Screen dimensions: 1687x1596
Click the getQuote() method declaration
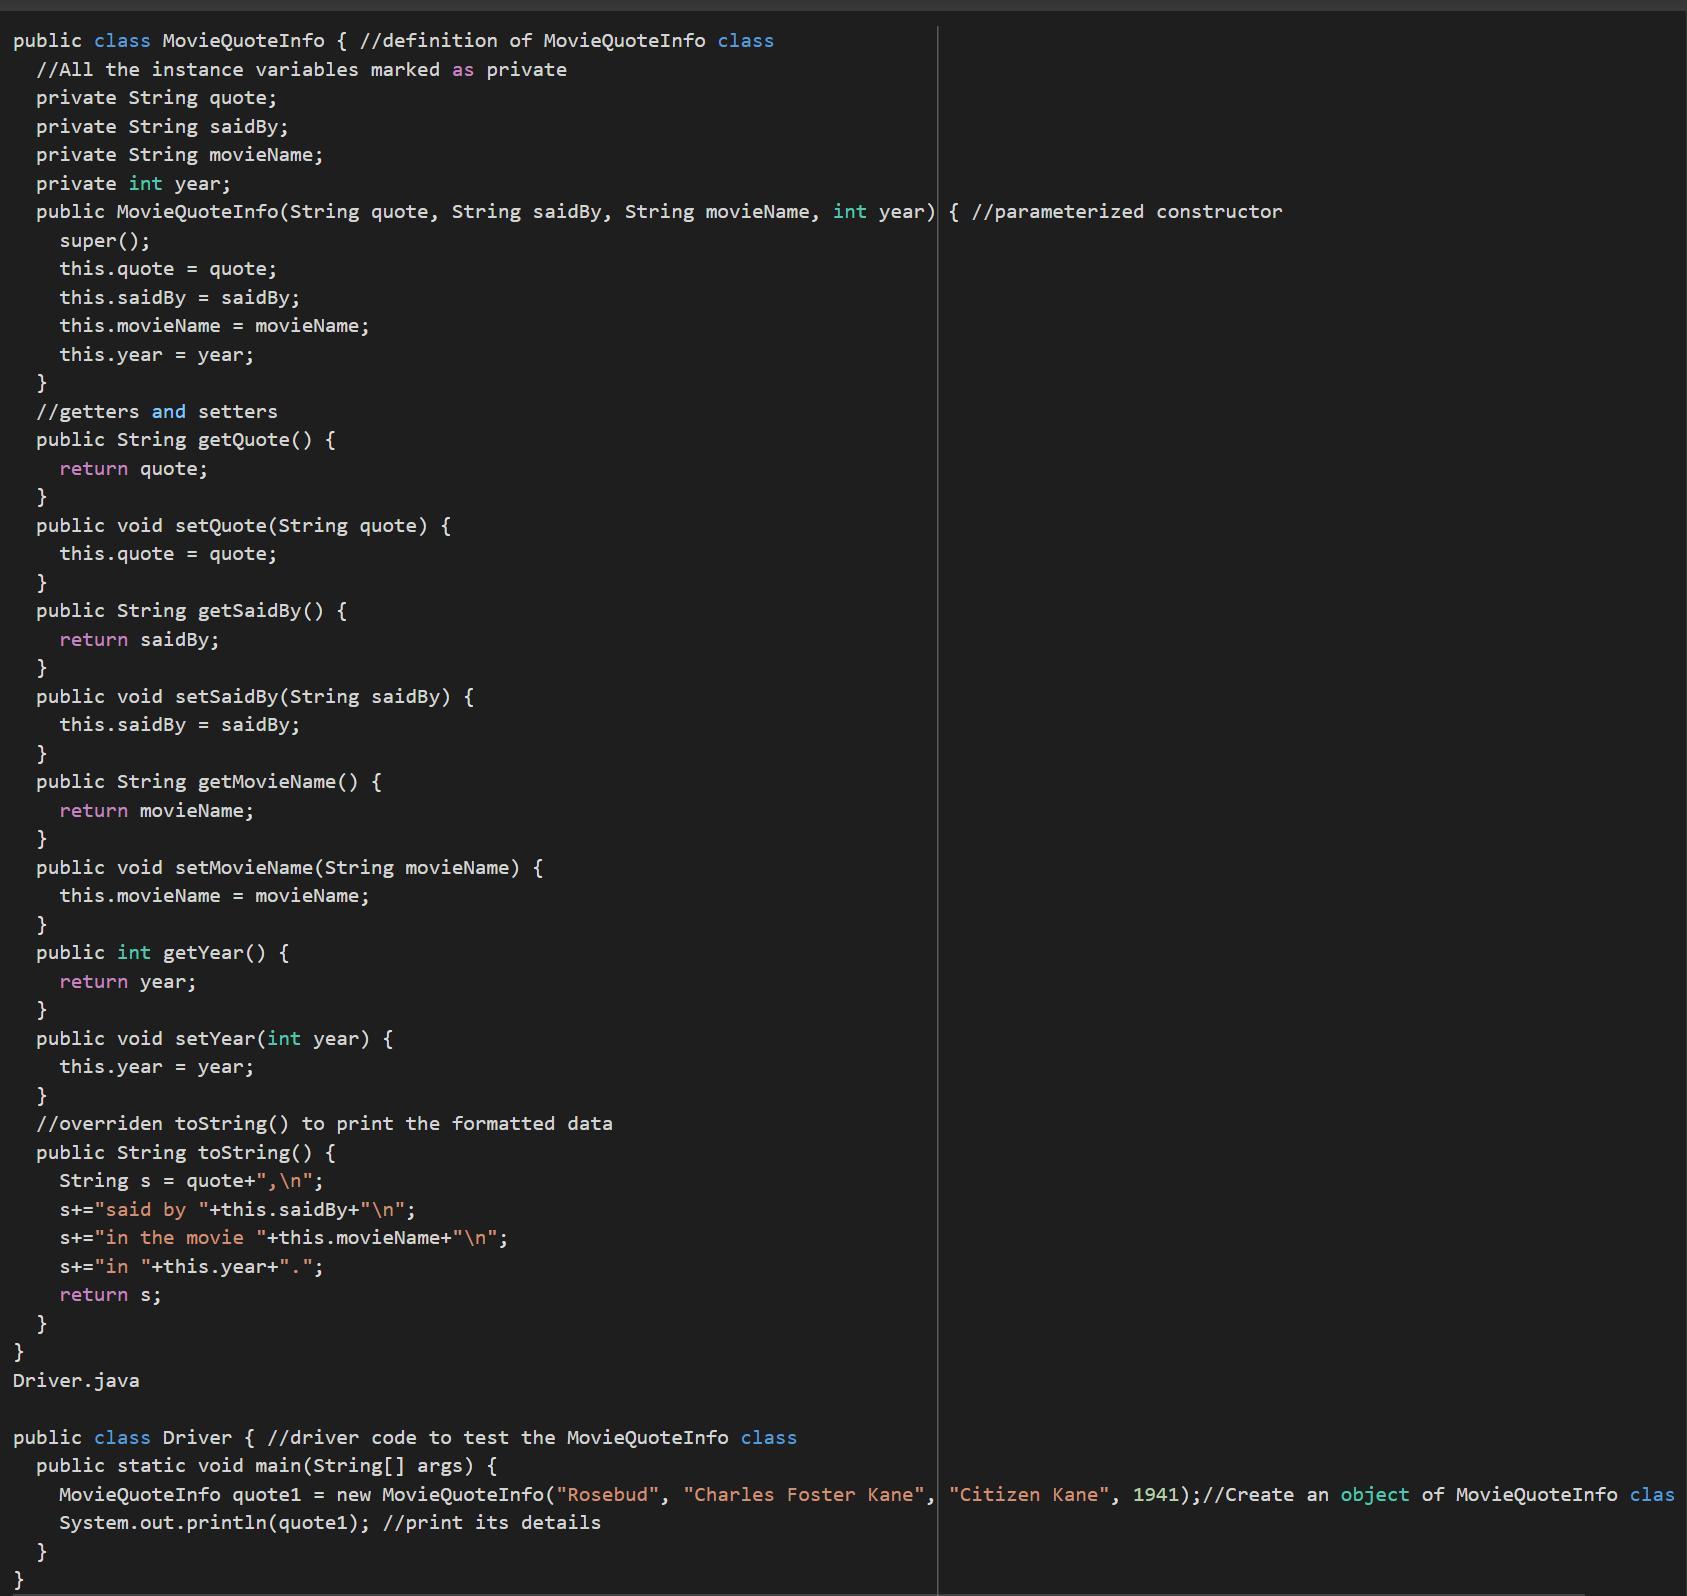click(185, 440)
